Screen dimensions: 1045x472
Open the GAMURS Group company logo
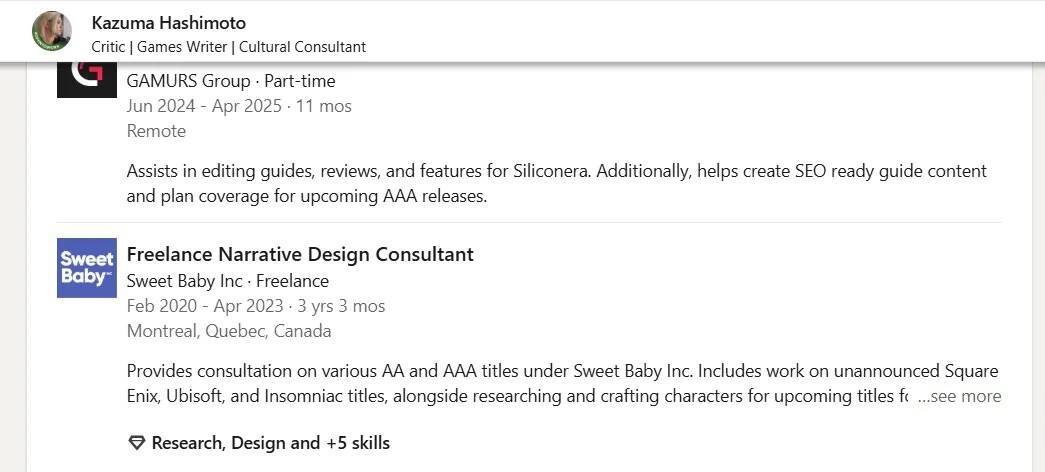86,78
